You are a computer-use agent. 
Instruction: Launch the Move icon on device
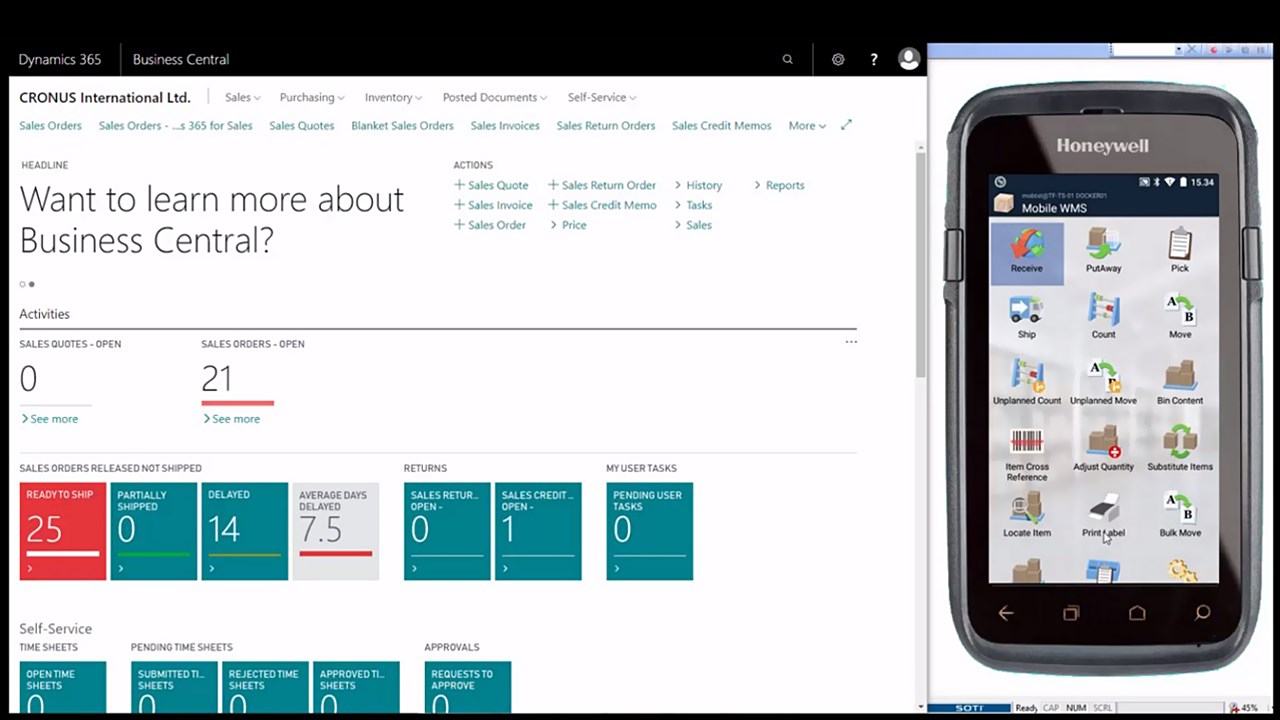pyautogui.click(x=1180, y=317)
